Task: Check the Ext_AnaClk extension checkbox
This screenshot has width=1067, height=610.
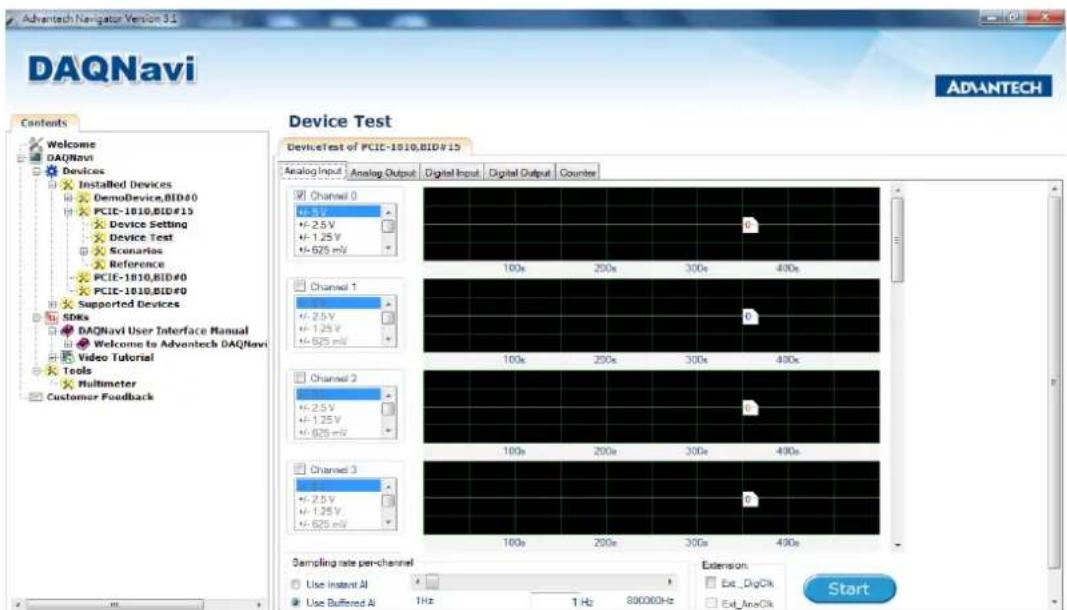Action: (x=710, y=603)
